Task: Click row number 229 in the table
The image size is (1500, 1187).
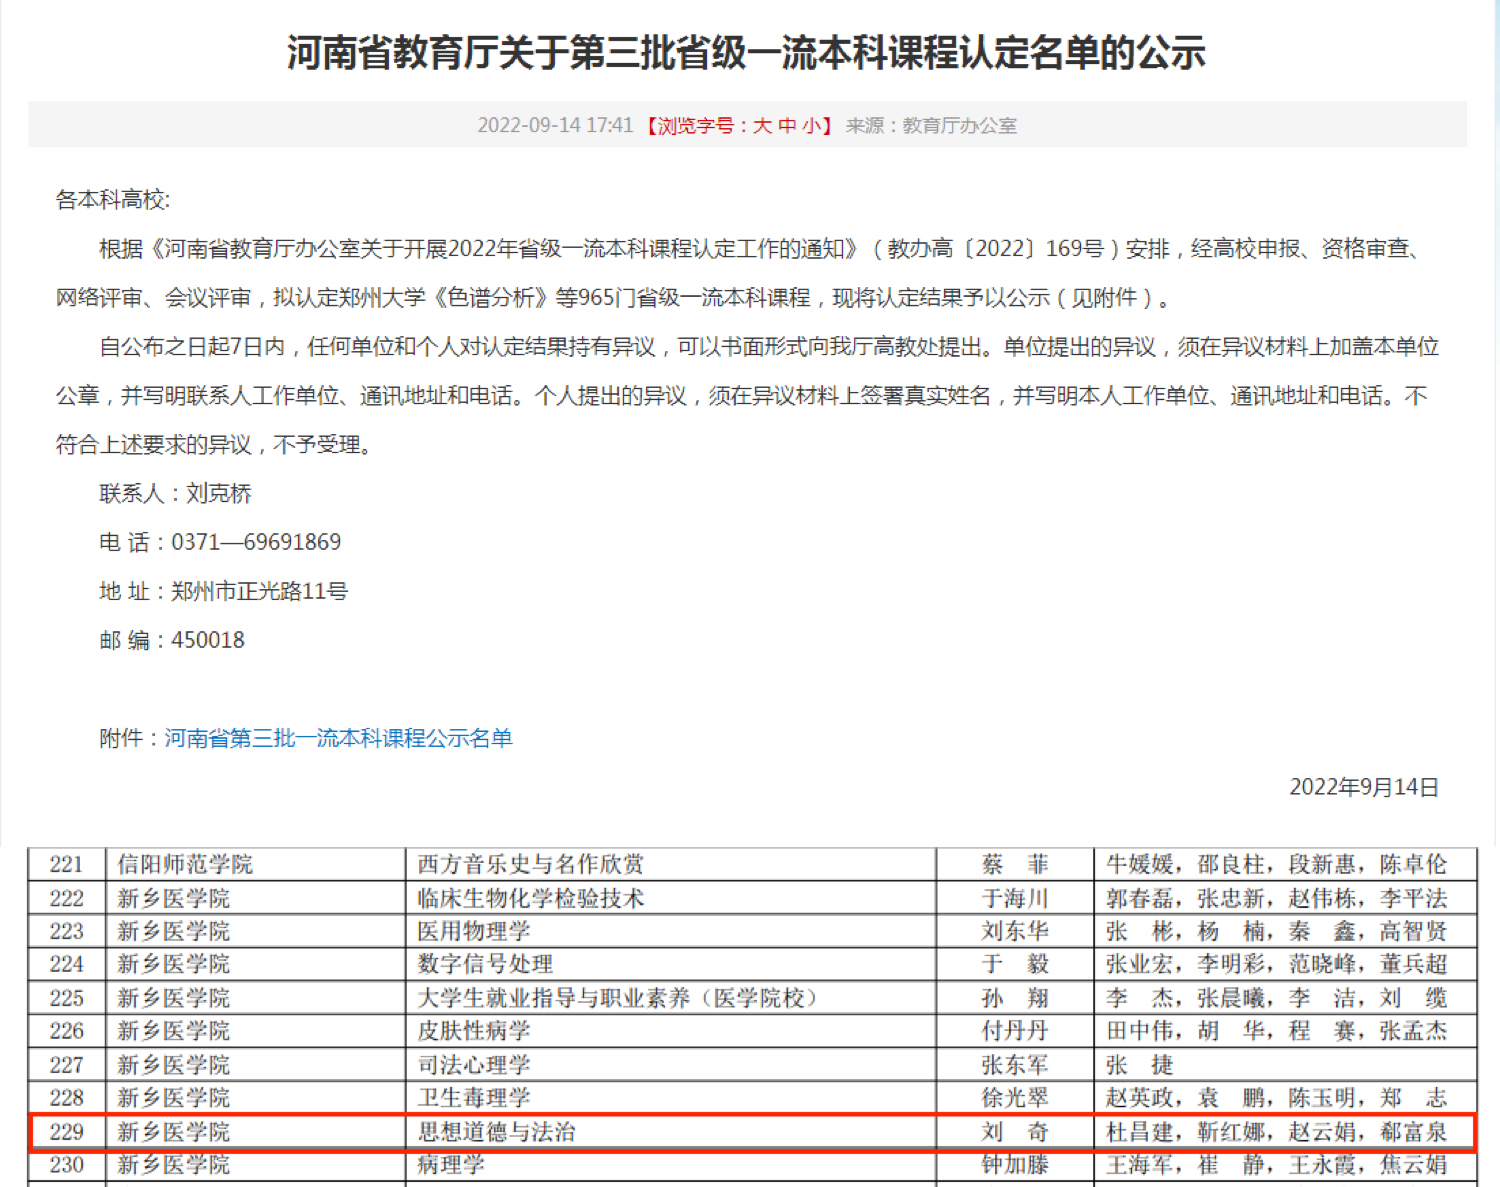Action: [67, 1132]
